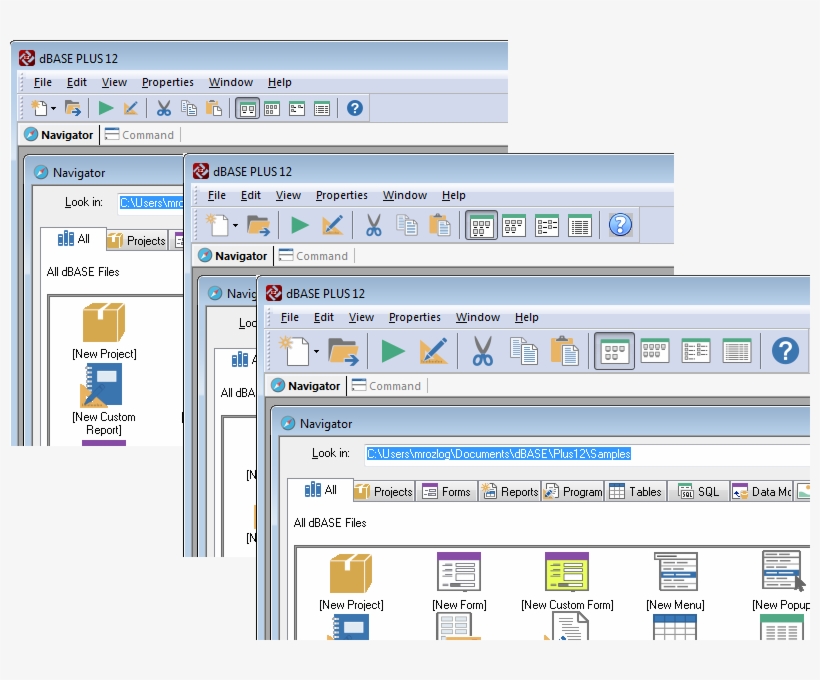This screenshot has width=820, height=680.
Task: Toggle Large Icons view in back window
Action: pyautogui.click(x=247, y=108)
